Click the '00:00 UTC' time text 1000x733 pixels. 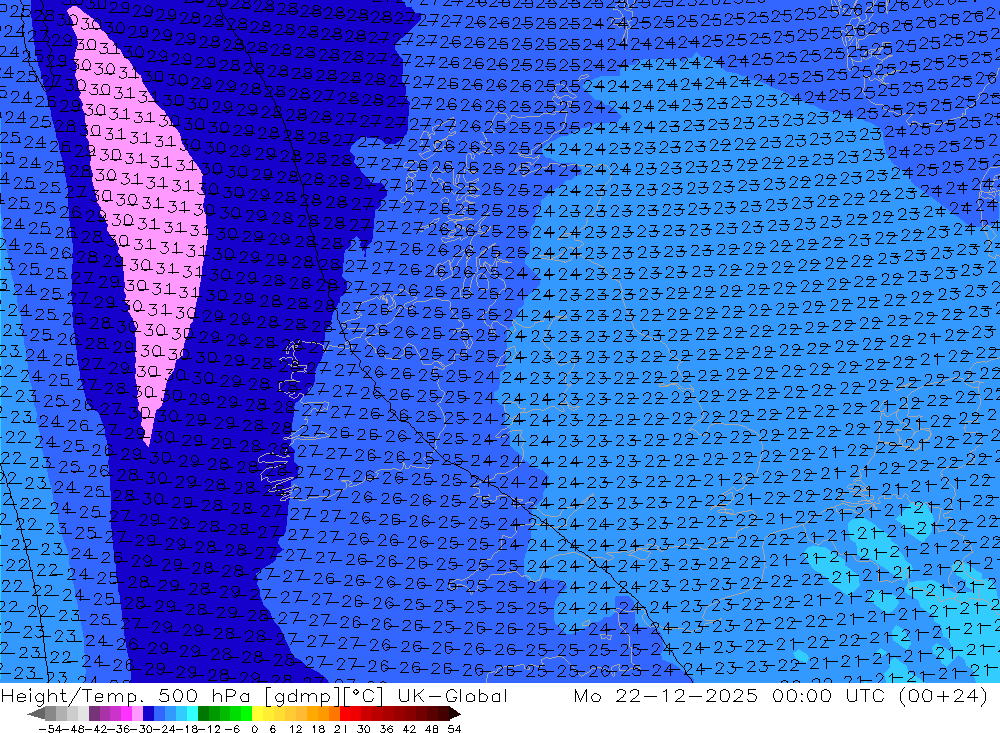pos(830,696)
